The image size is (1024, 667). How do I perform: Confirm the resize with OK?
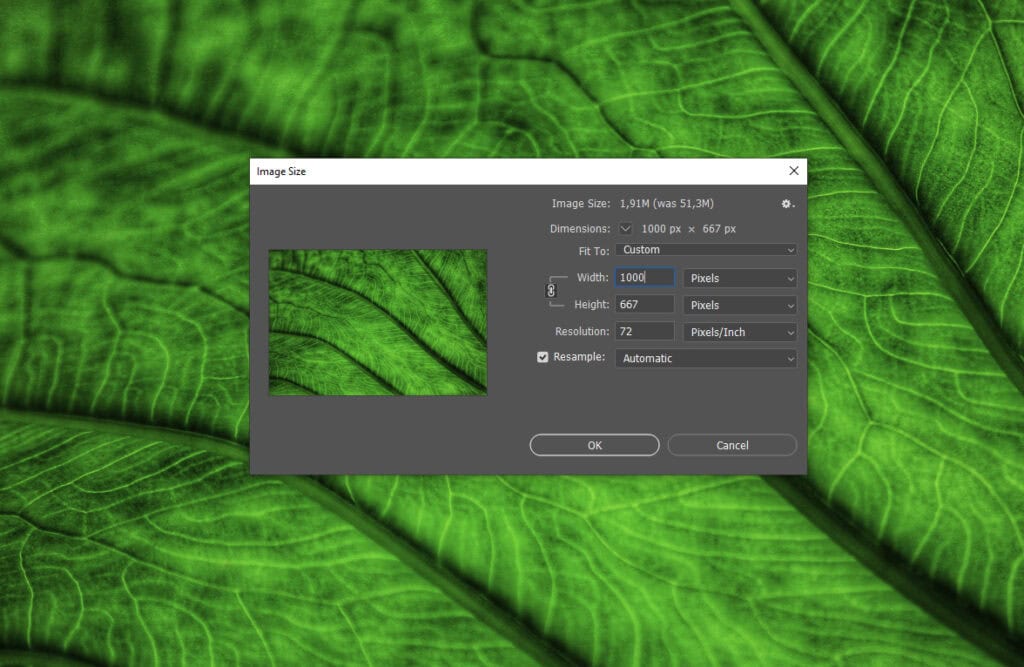(594, 445)
